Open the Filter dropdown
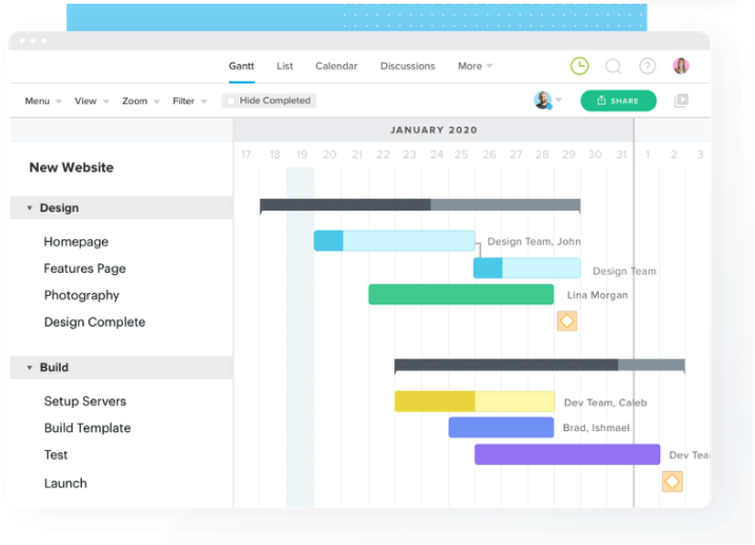This screenshot has width=755, height=545. pyautogui.click(x=189, y=101)
